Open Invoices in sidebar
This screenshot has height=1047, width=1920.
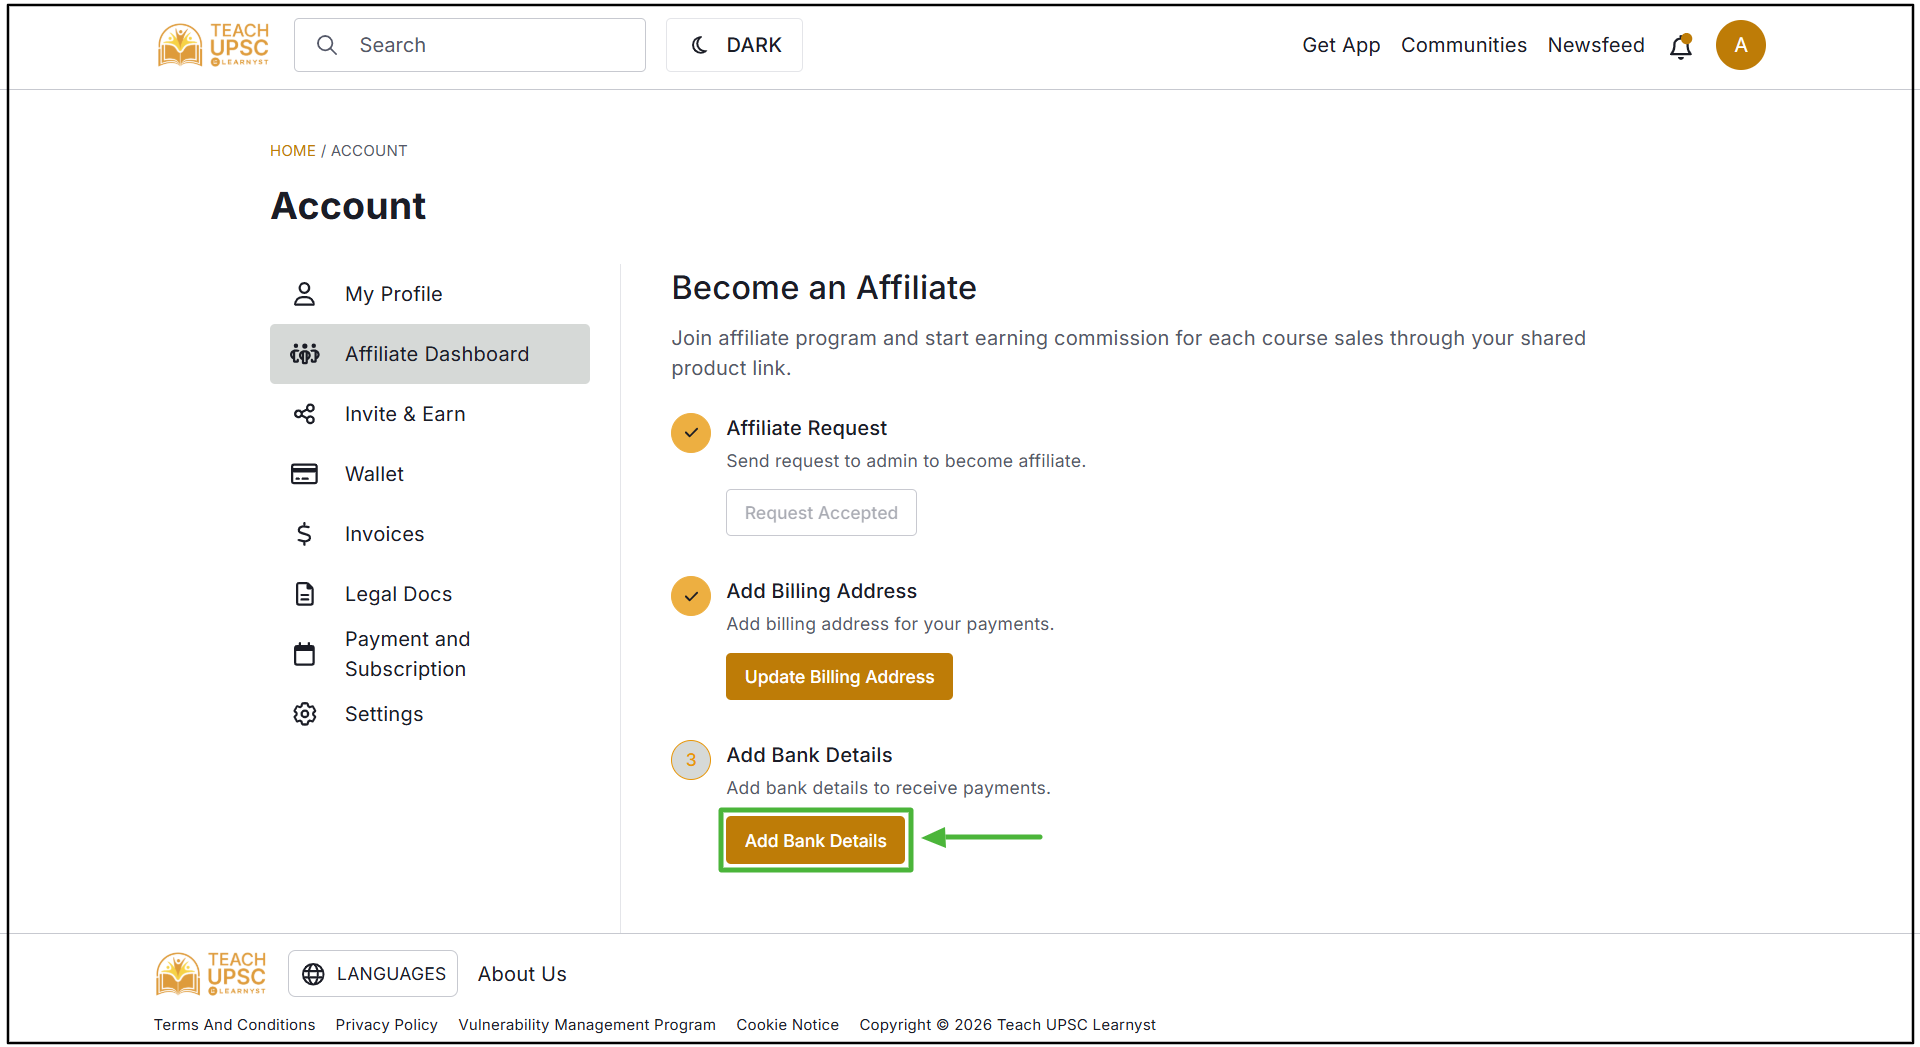(x=430, y=534)
